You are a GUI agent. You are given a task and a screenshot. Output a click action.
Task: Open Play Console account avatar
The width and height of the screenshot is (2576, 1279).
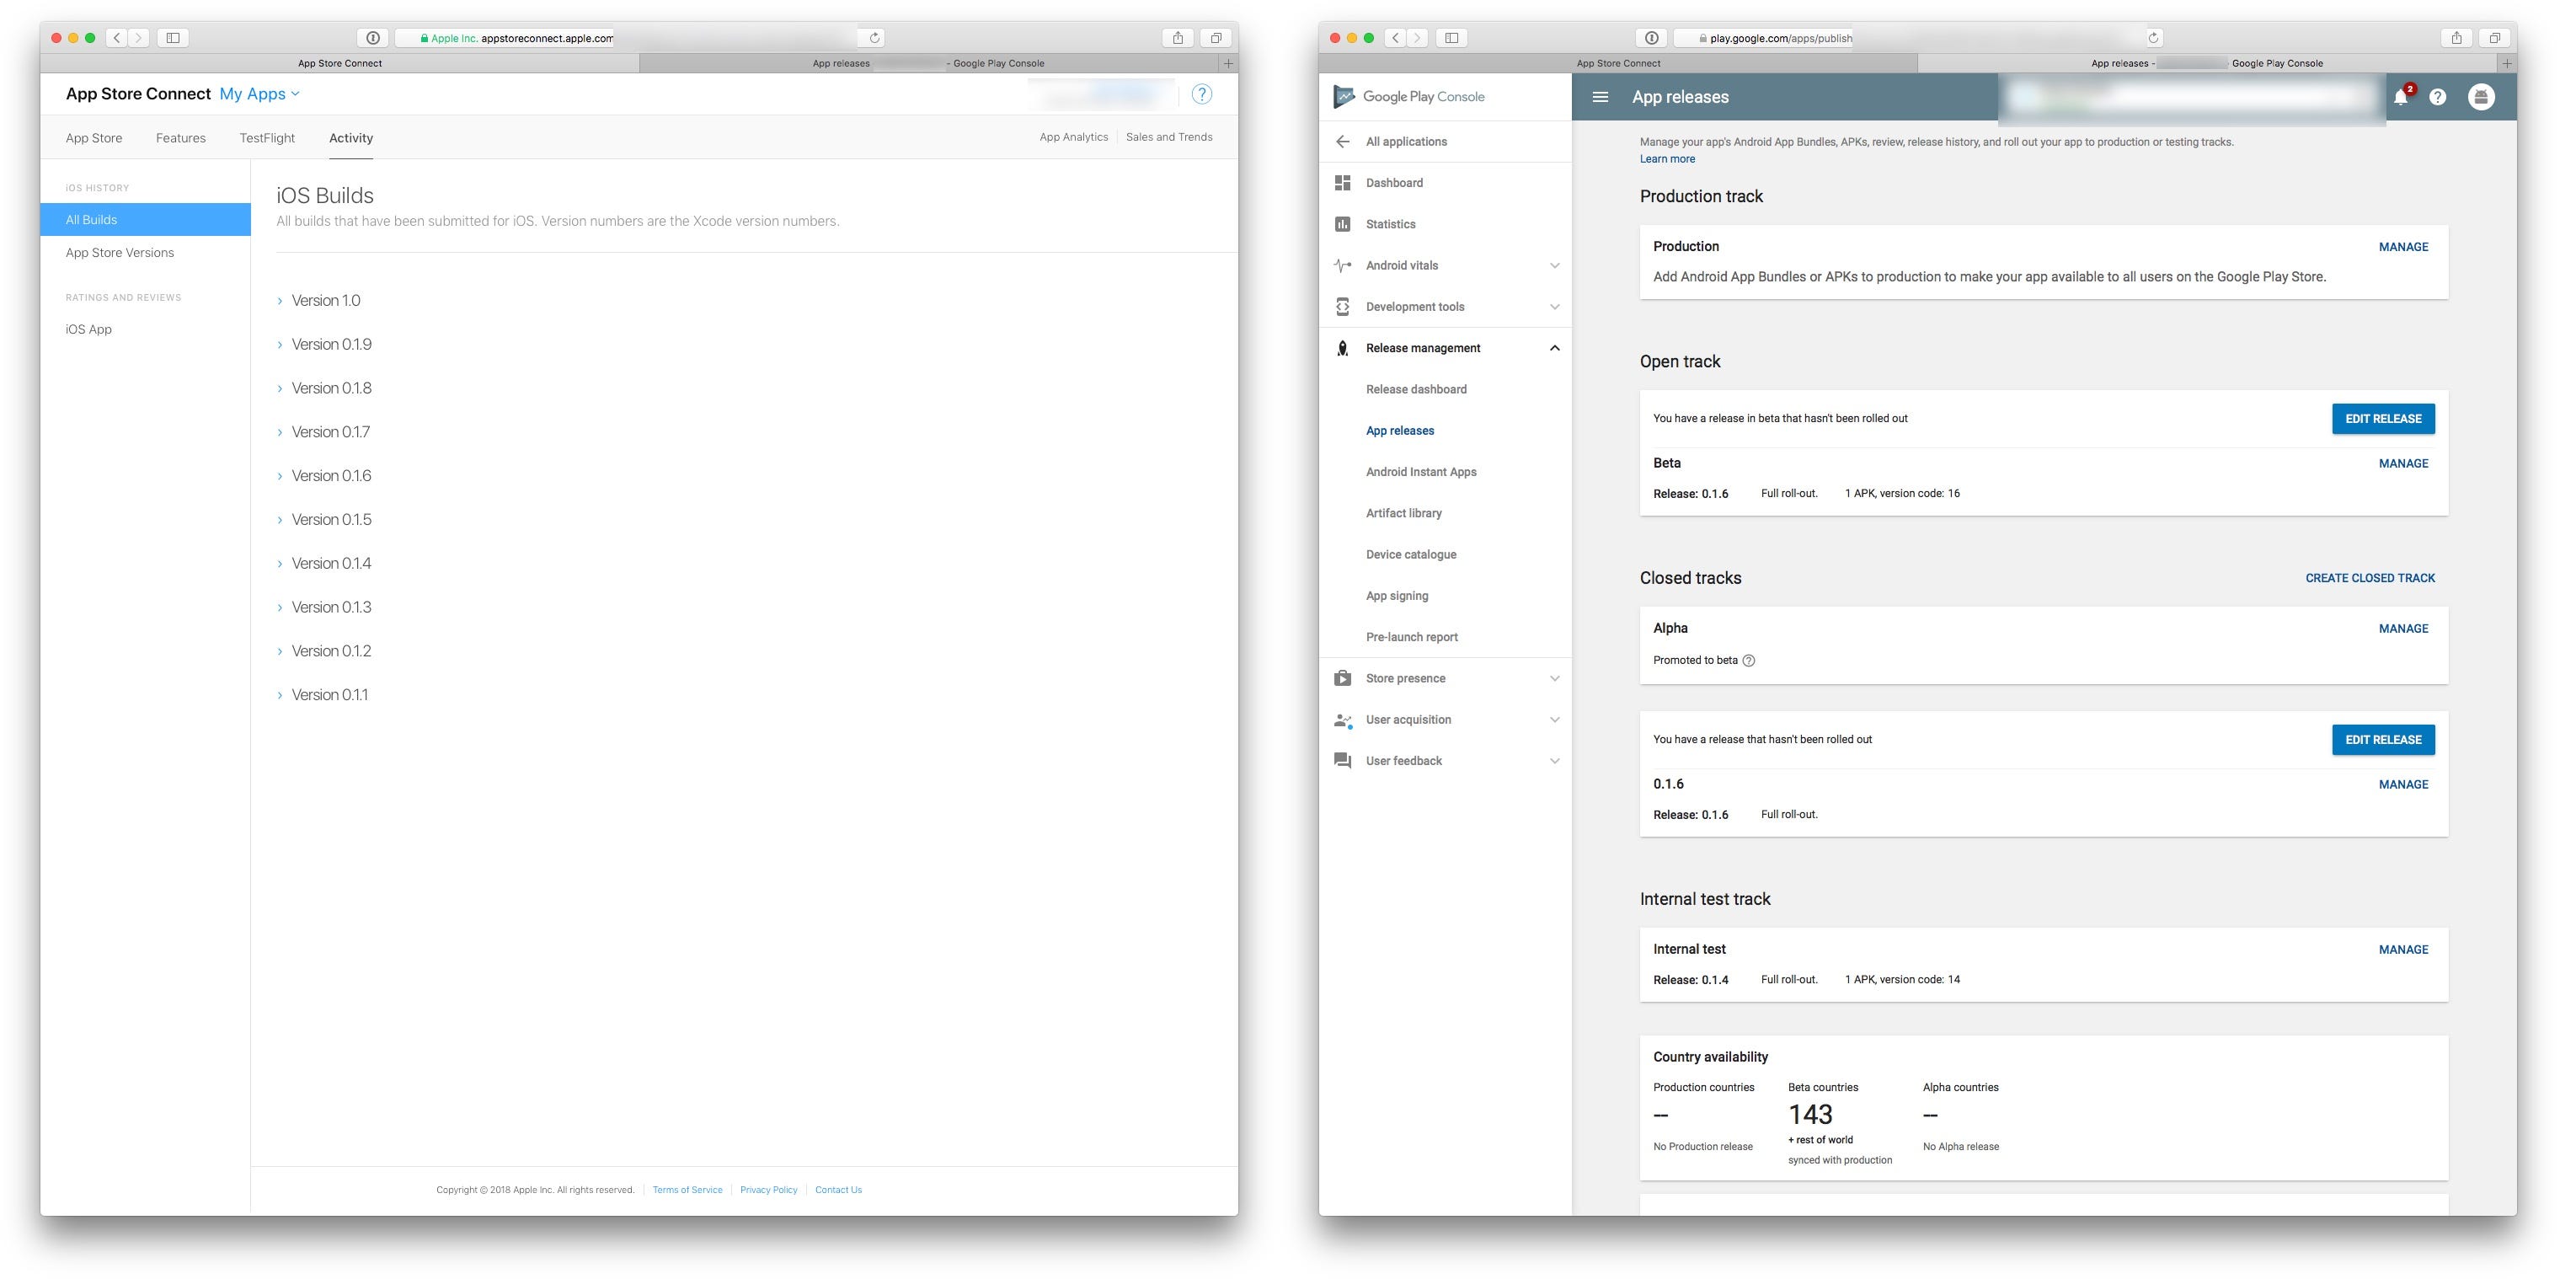pos(2481,97)
